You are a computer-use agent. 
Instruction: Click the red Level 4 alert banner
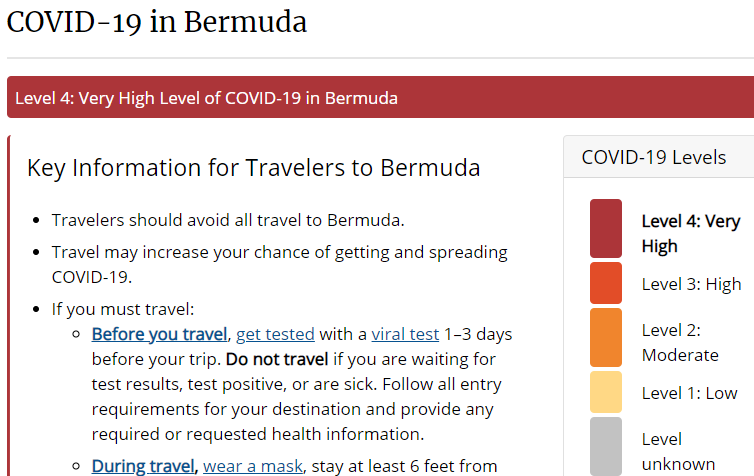[380, 98]
